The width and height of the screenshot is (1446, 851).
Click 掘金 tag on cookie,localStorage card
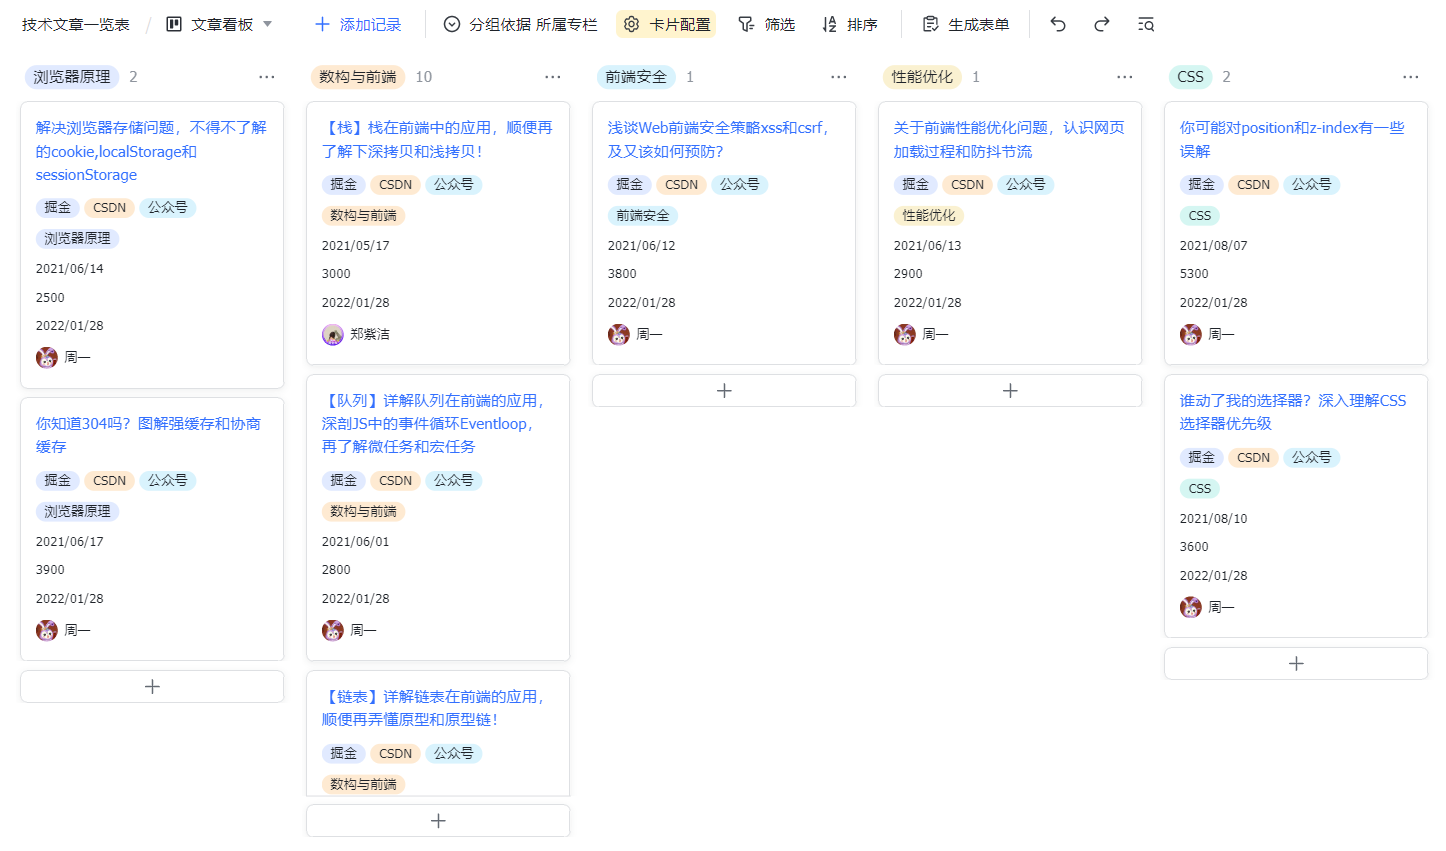pos(58,208)
